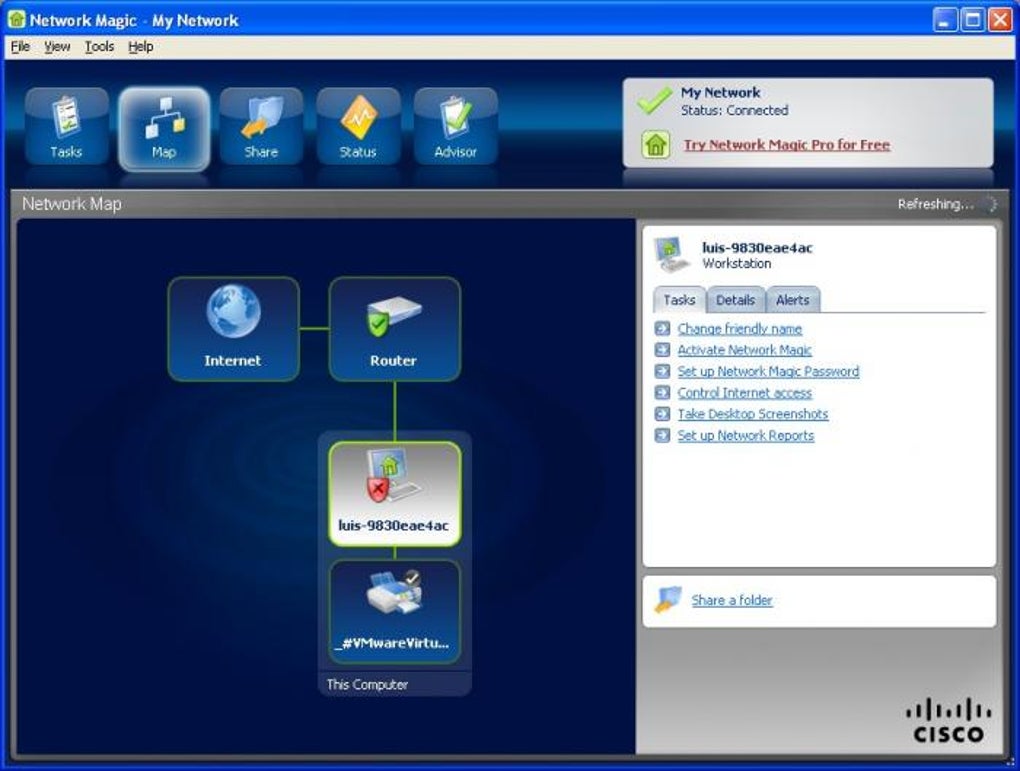Open the Tools menu
Image resolution: width=1020 pixels, height=771 pixels.
[x=100, y=47]
